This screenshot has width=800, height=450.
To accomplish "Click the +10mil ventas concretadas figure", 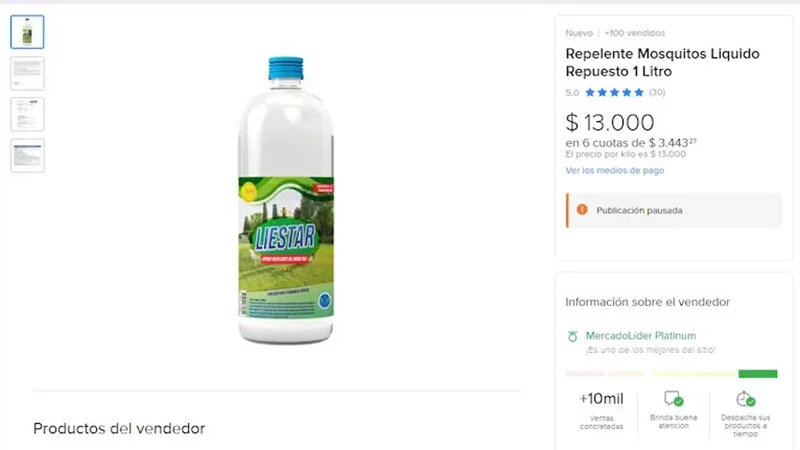I will point(601,399).
